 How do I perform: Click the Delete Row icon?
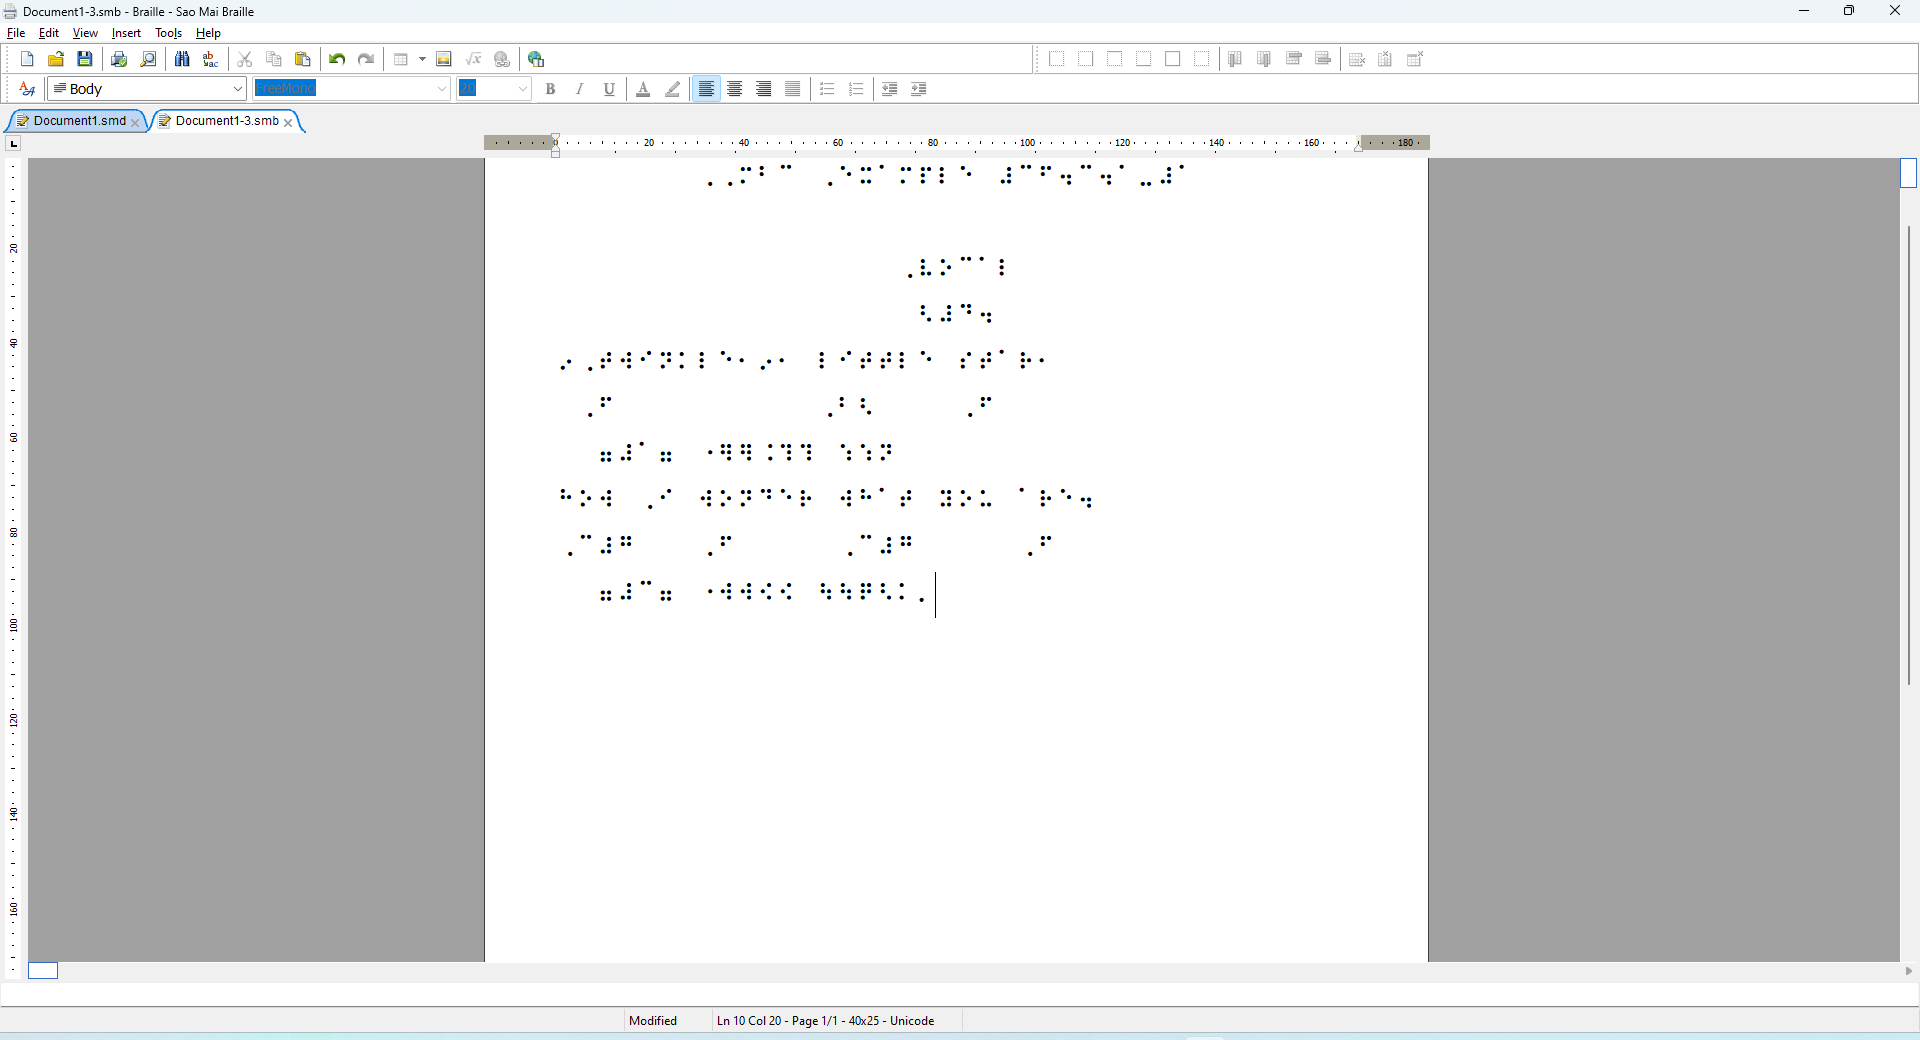pyautogui.click(x=1357, y=59)
